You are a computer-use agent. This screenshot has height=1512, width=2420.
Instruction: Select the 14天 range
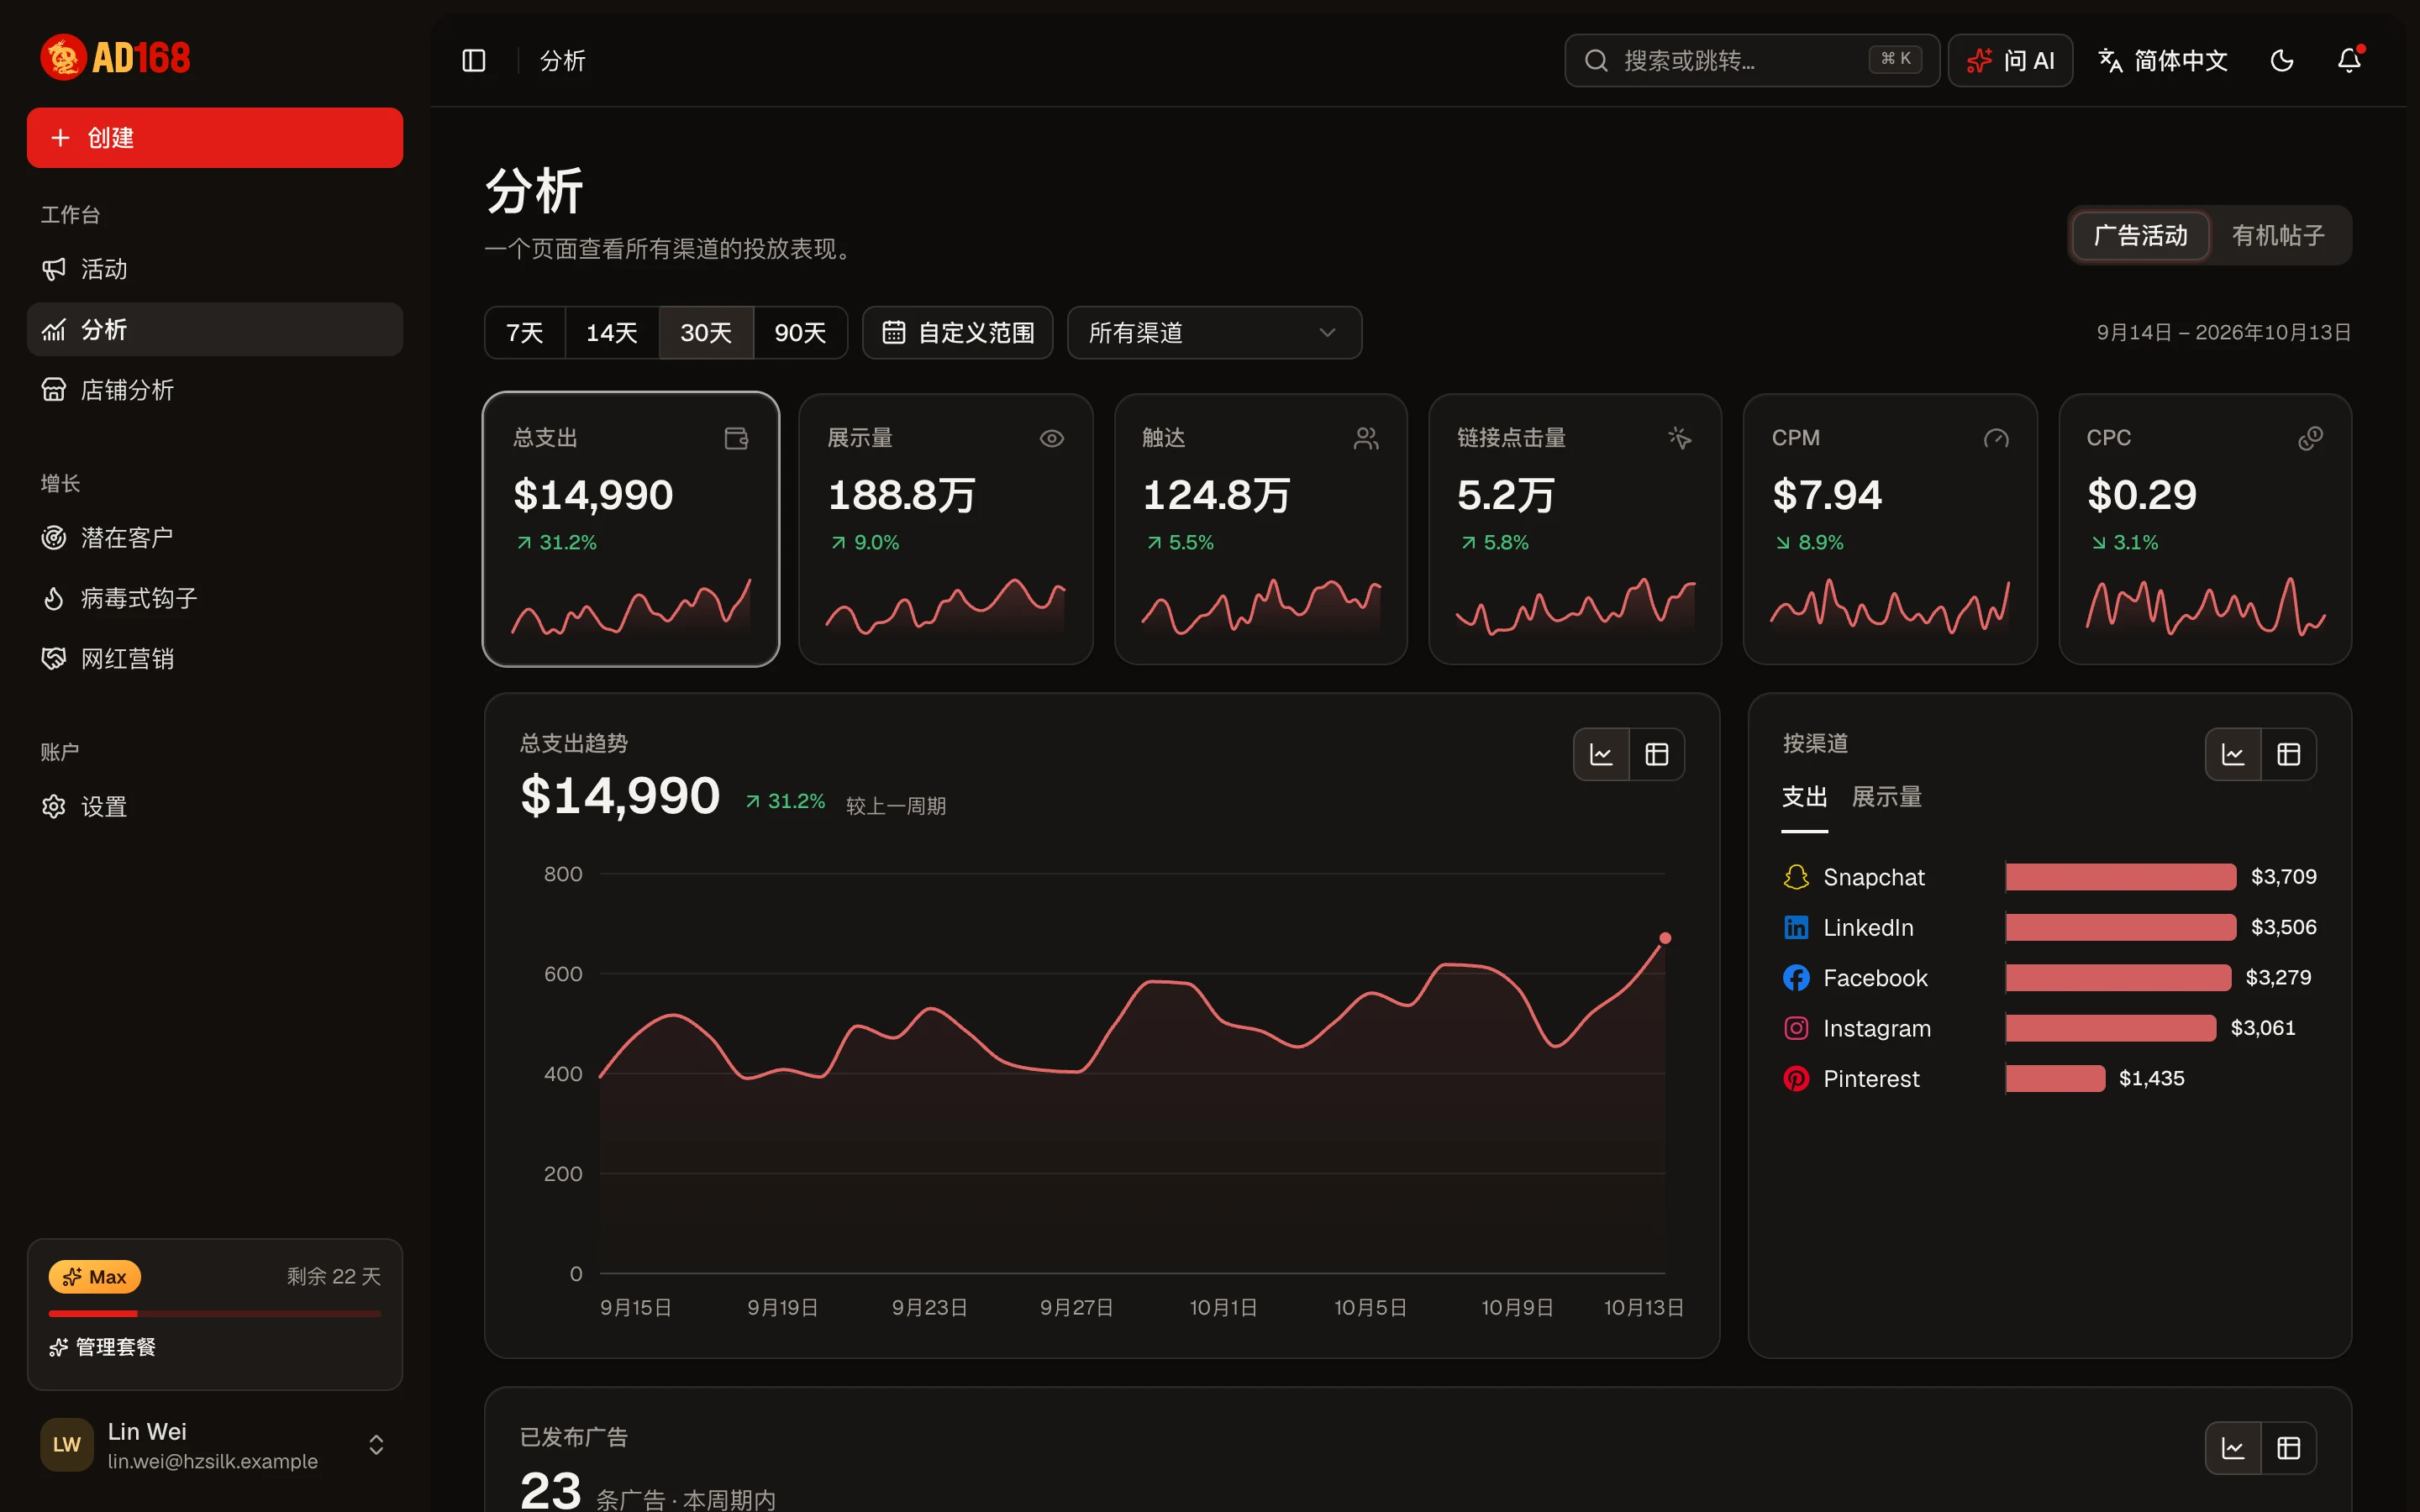[x=612, y=333]
